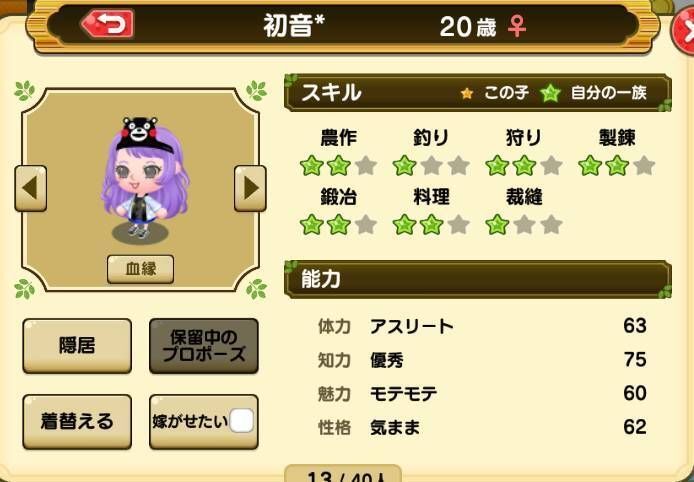
Task: Click the 隠居 retire button
Action: coord(77,346)
